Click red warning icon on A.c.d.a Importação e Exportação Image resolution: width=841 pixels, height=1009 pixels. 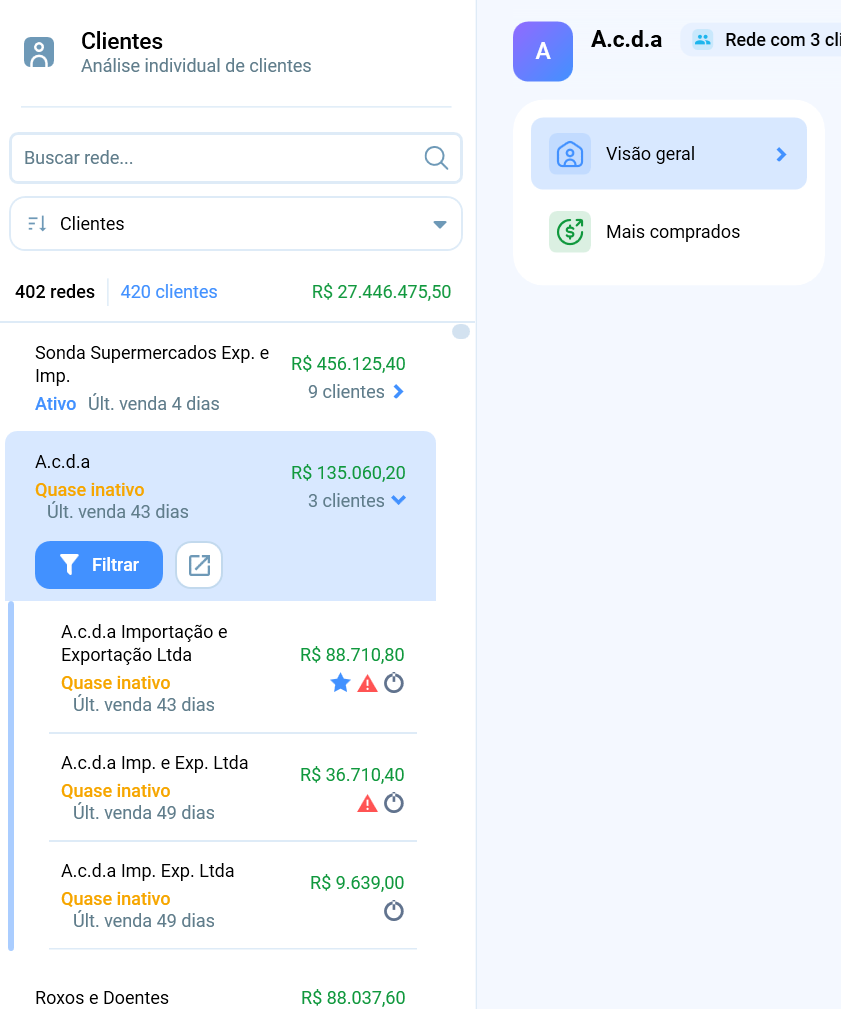click(367, 683)
